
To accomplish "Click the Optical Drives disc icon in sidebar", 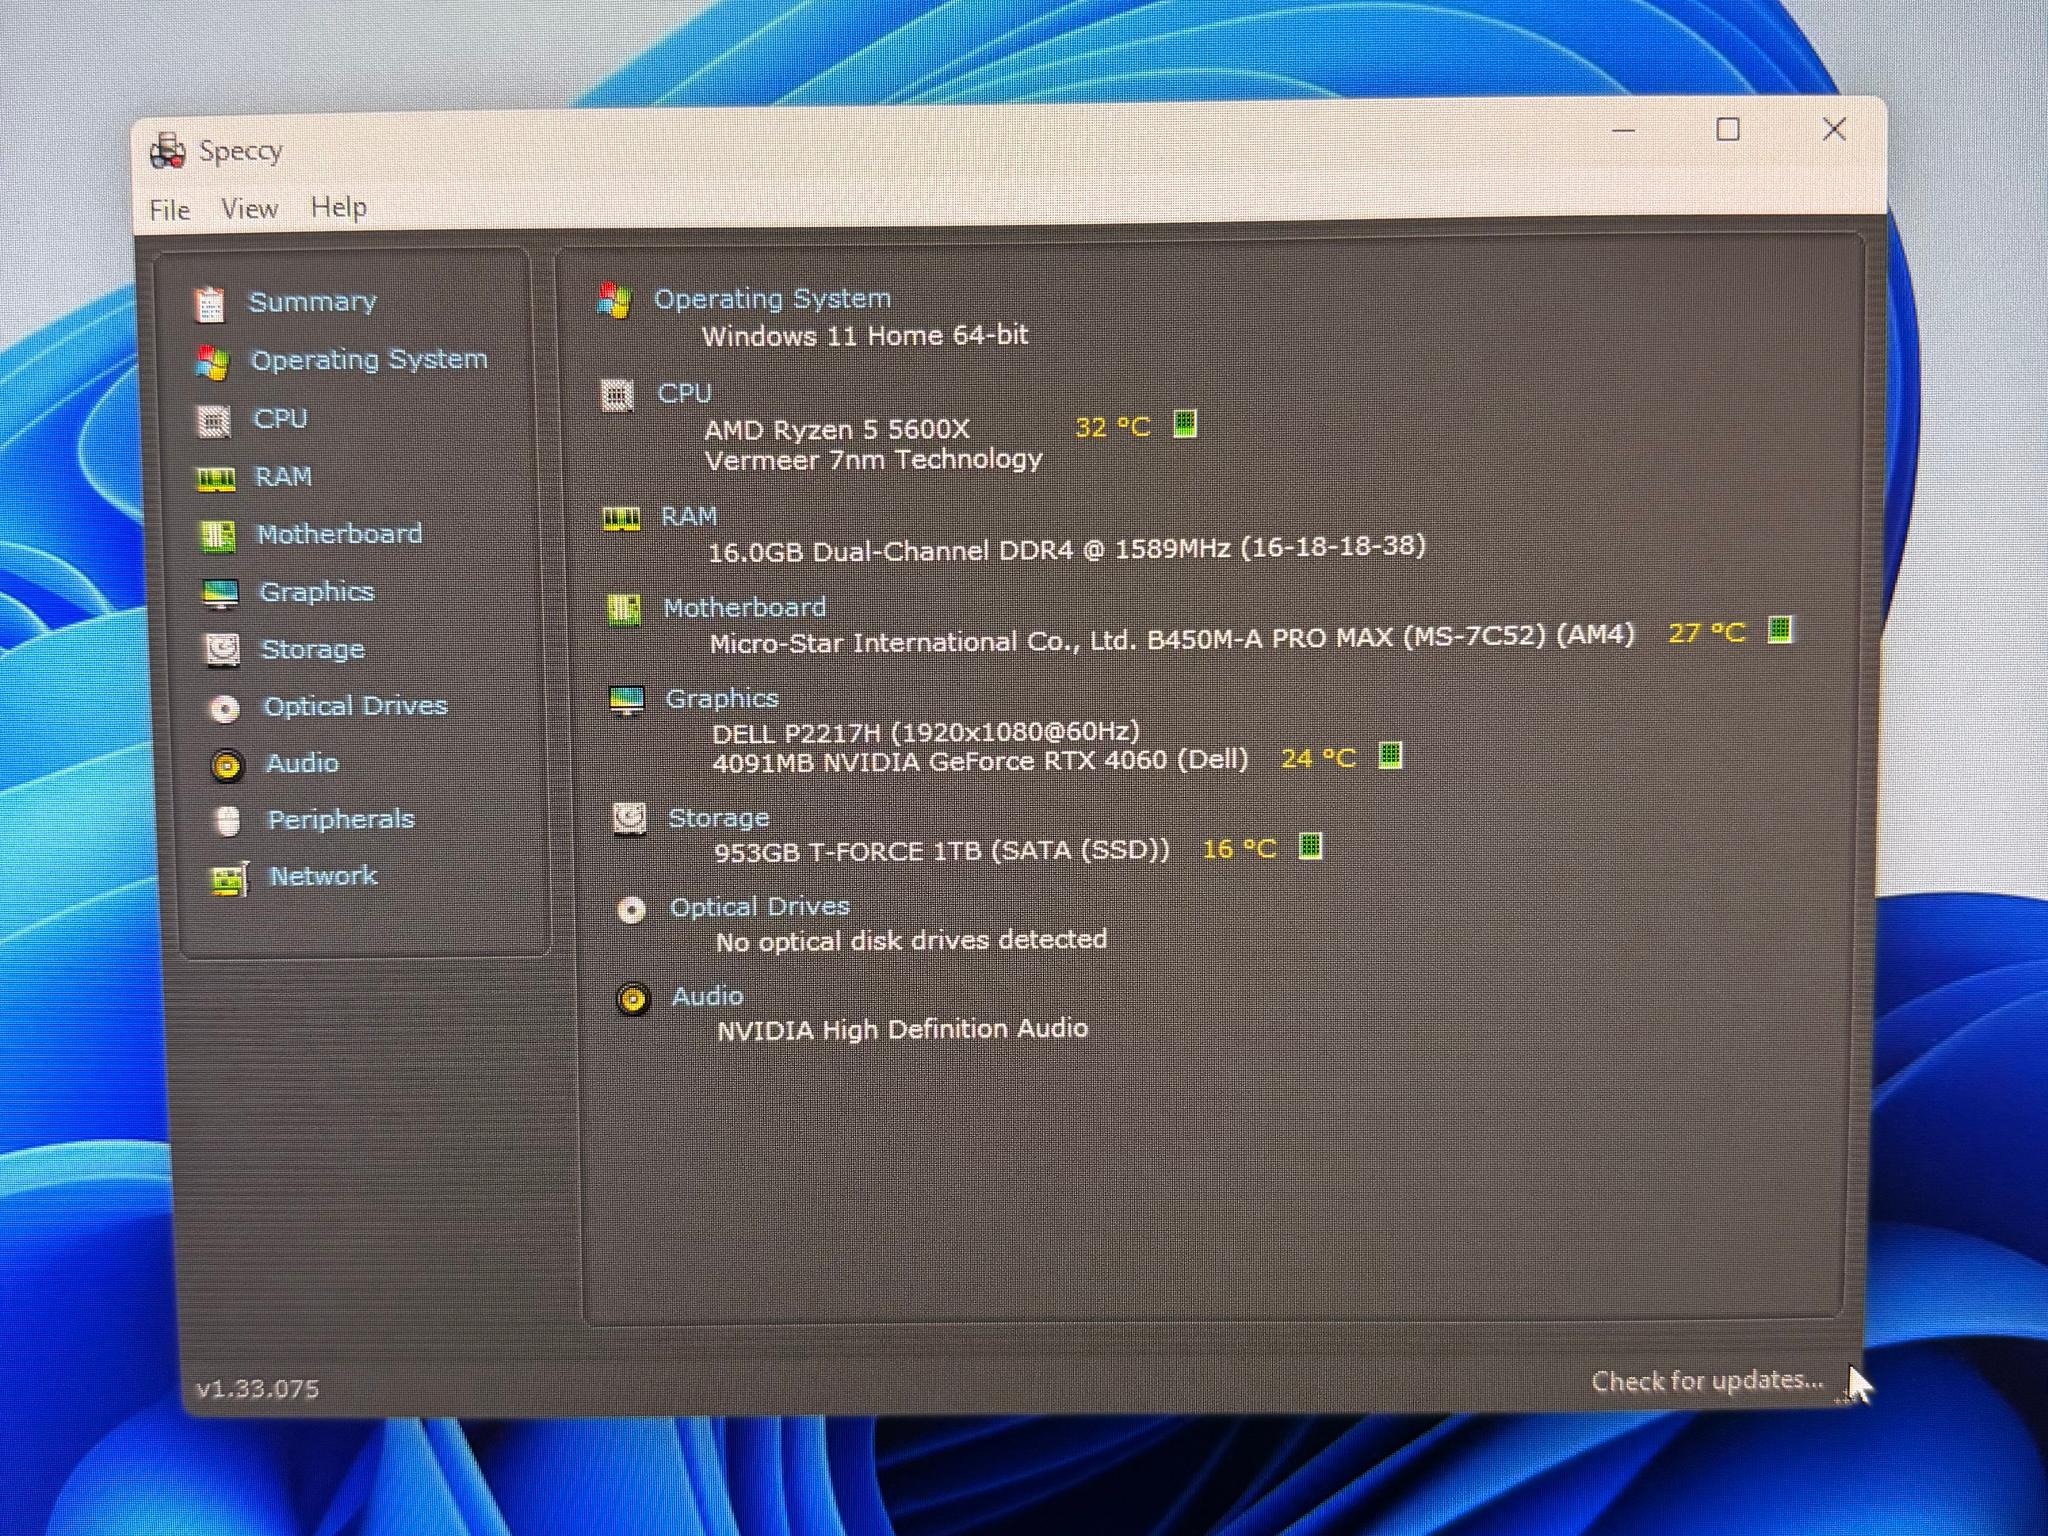I will pos(224,709).
